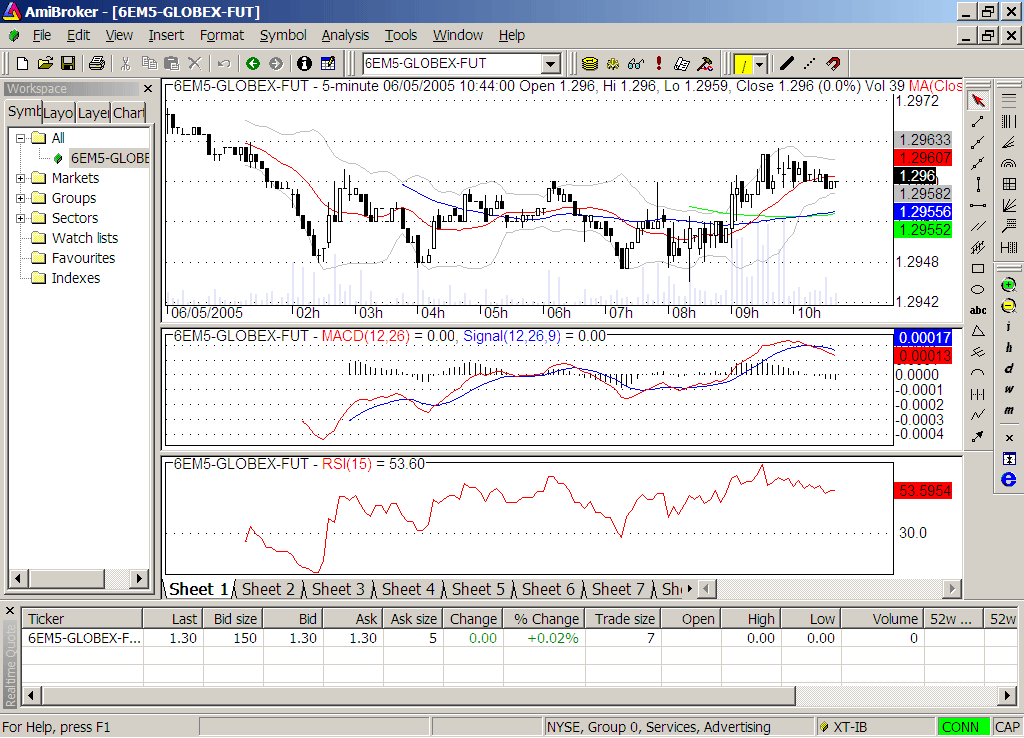
Task: Open the yellow line color dropdown arrow
Action: click(x=760, y=64)
